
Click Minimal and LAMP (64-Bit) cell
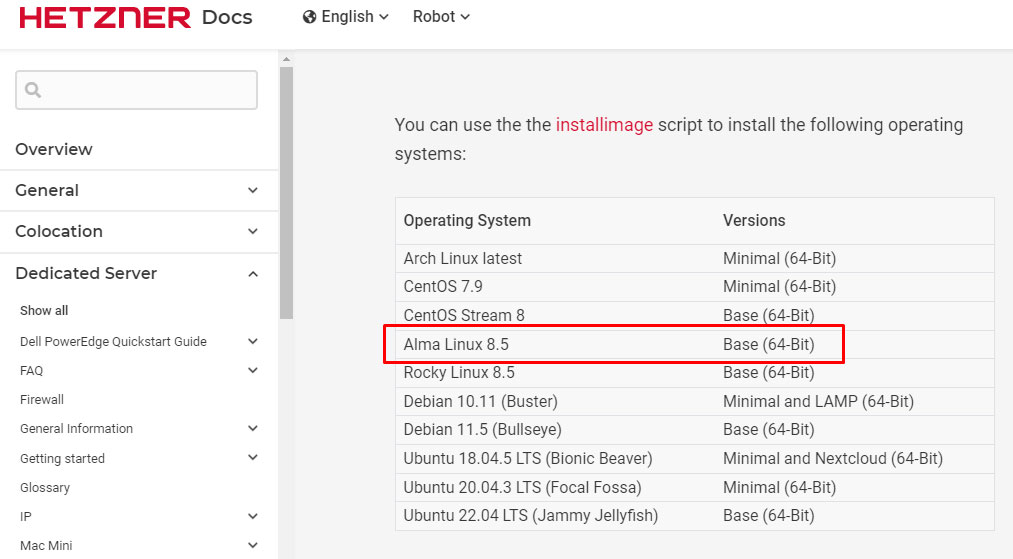(818, 401)
